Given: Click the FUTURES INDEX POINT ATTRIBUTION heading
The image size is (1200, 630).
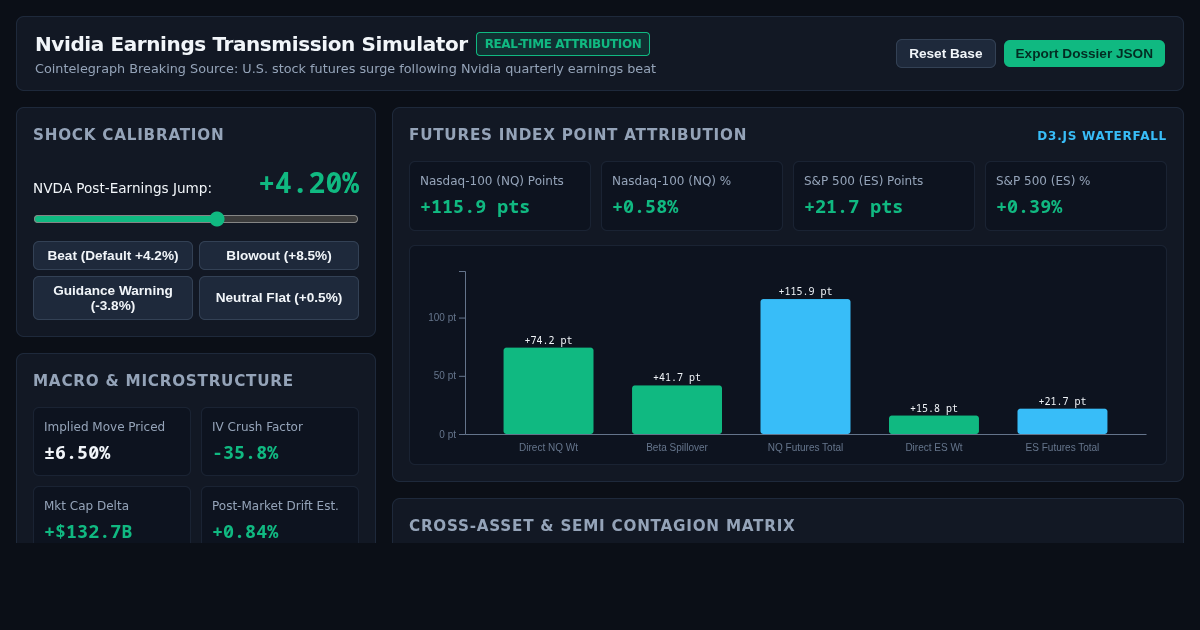Looking at the screenshot, I should 578,135.
